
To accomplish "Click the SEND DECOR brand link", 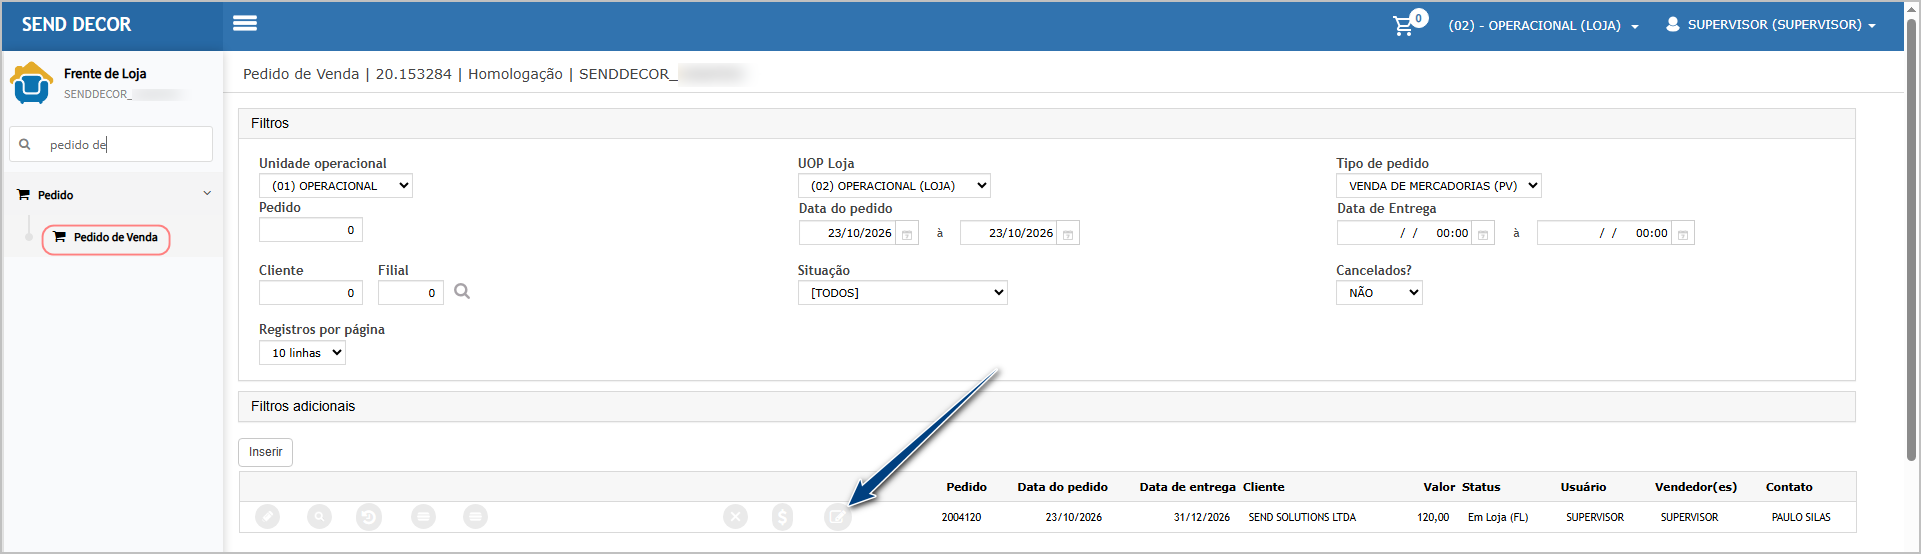I will (x=76, y=24).
